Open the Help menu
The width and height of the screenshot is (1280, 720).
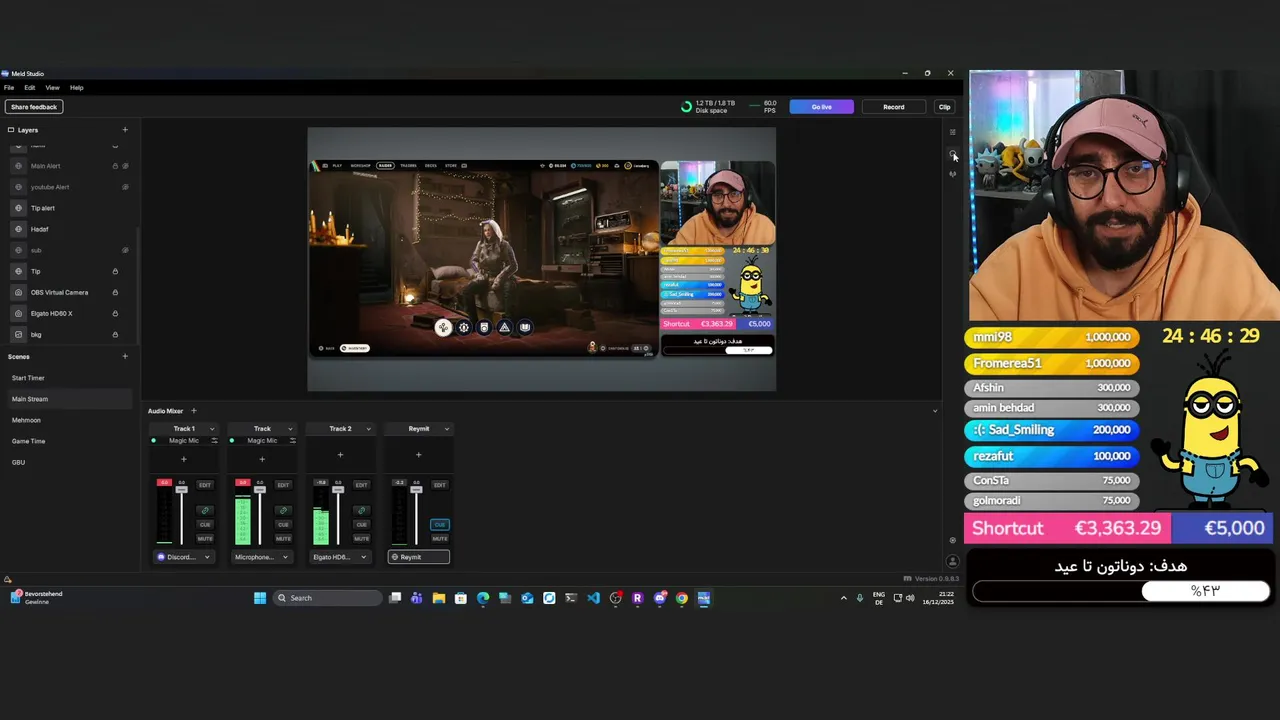pos(76,88)
